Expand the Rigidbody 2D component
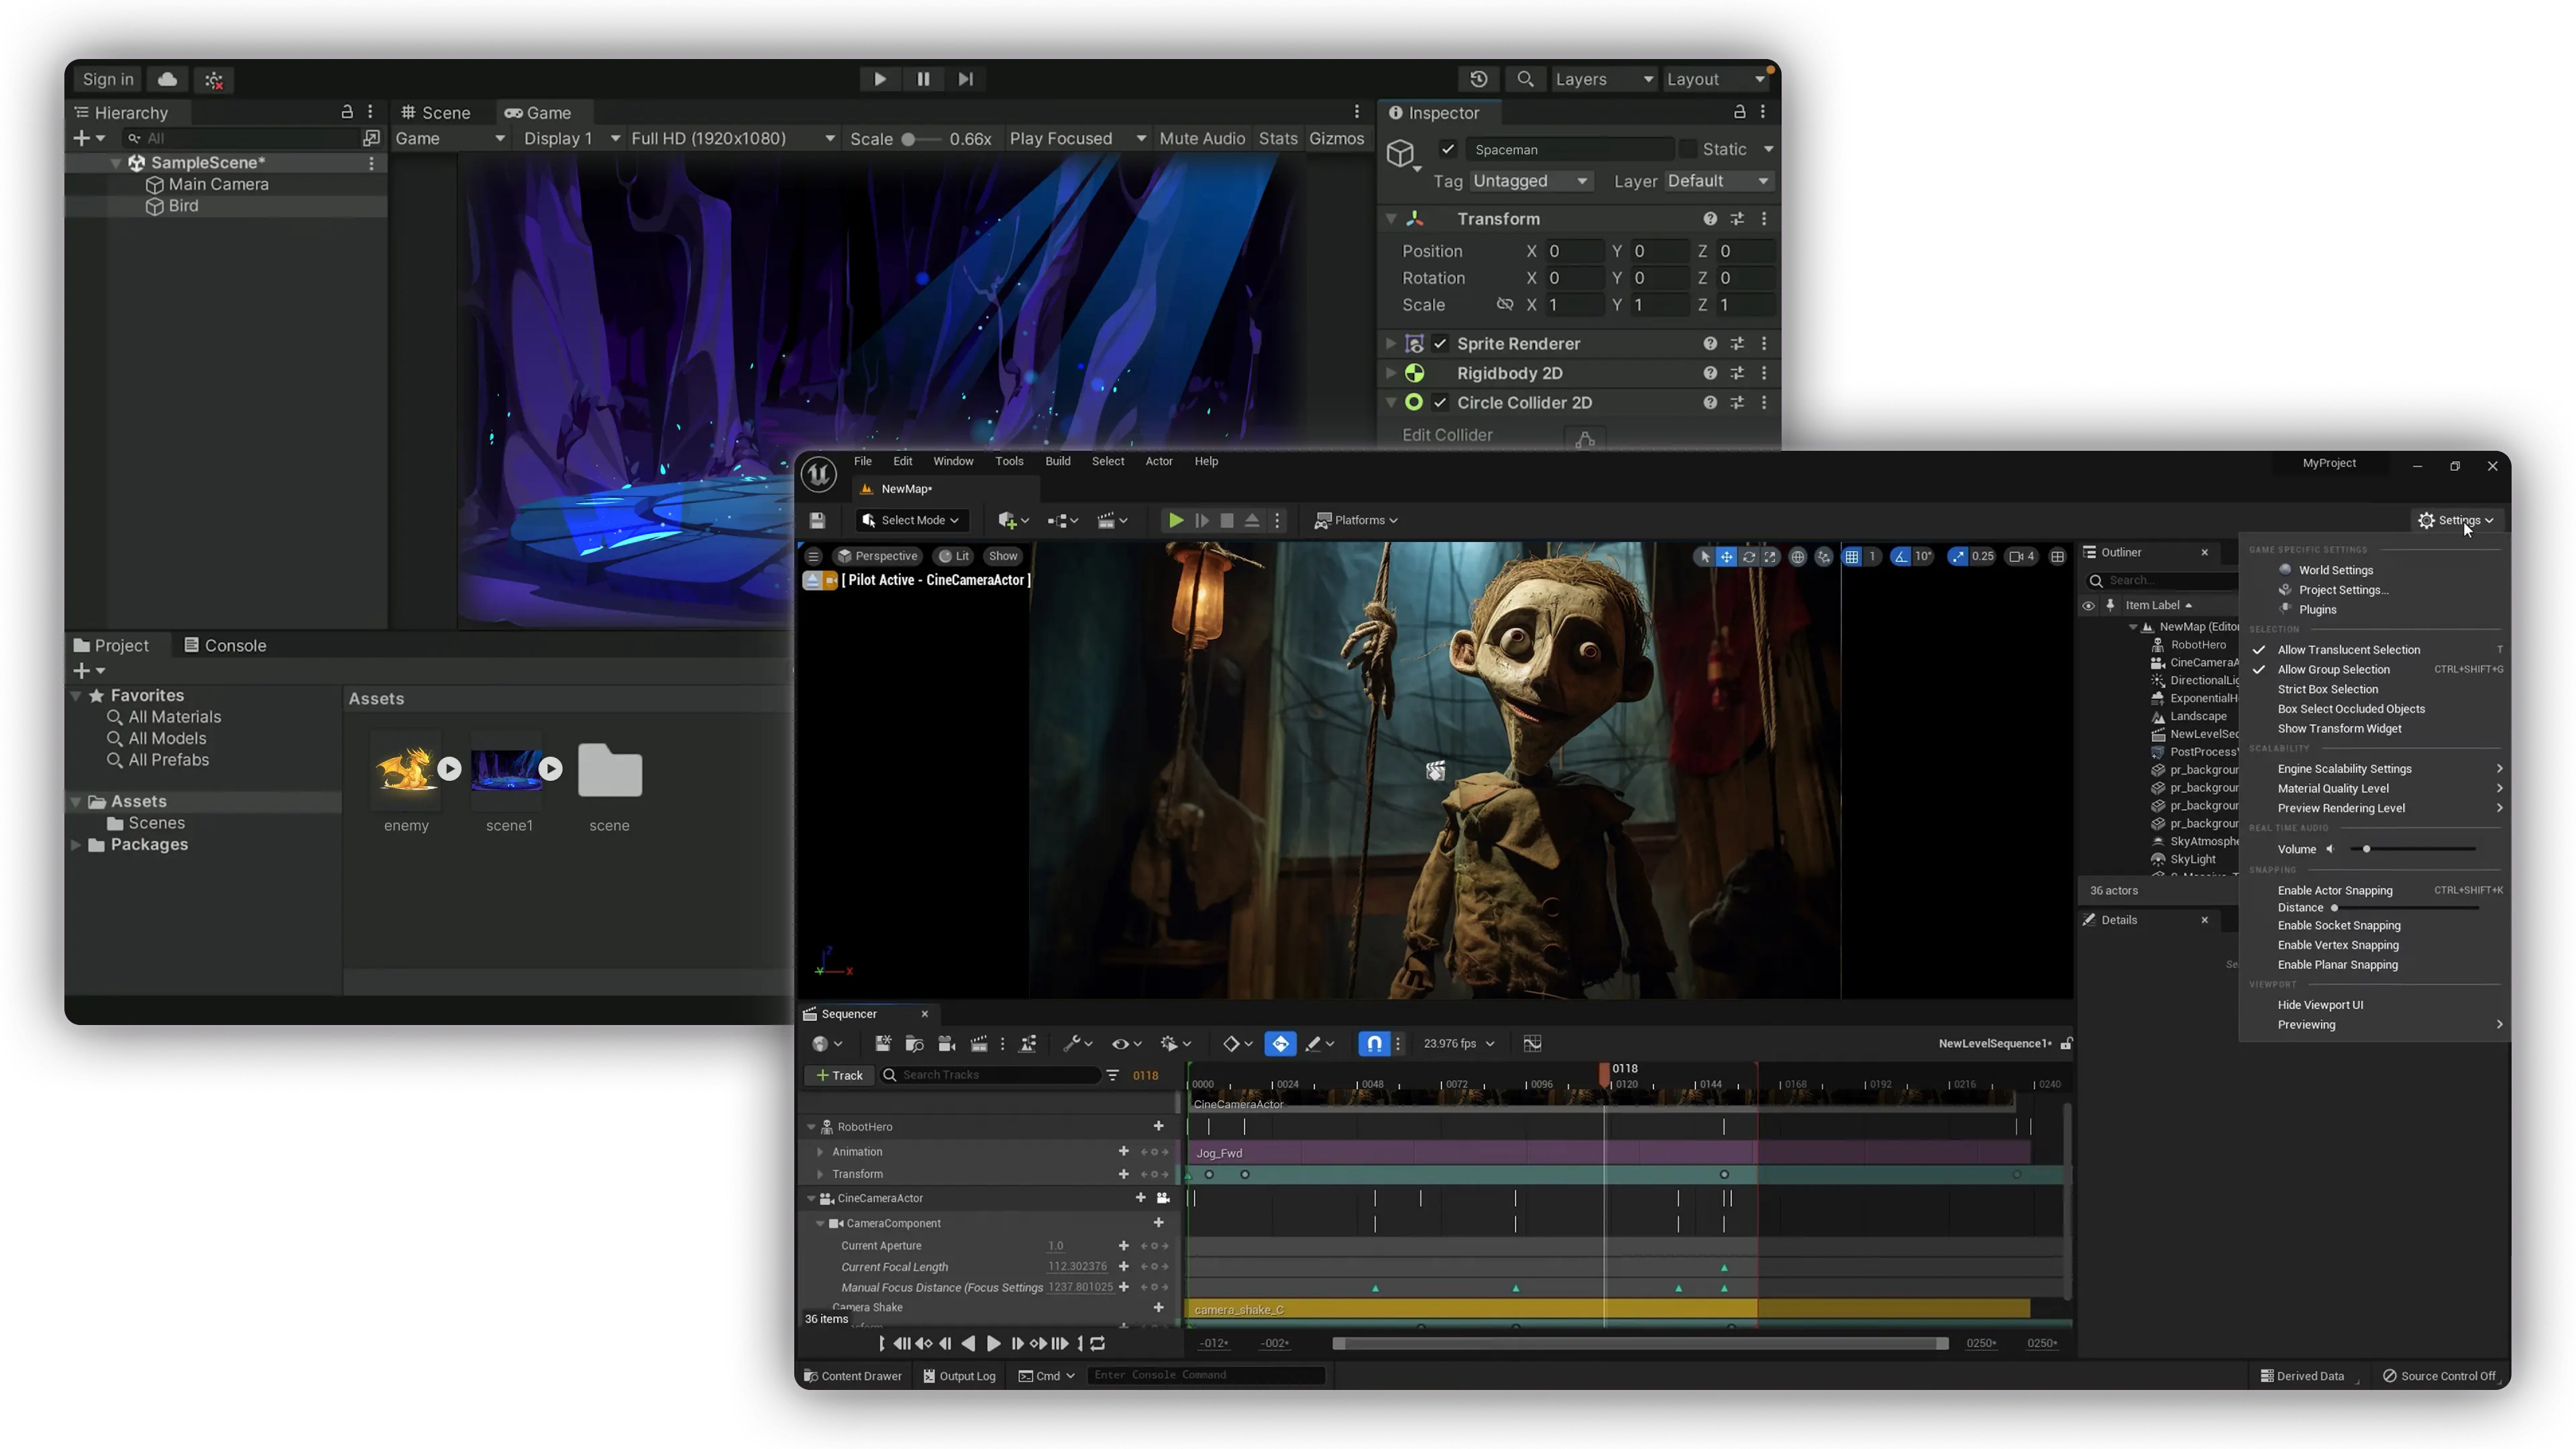 point(1390,373)
